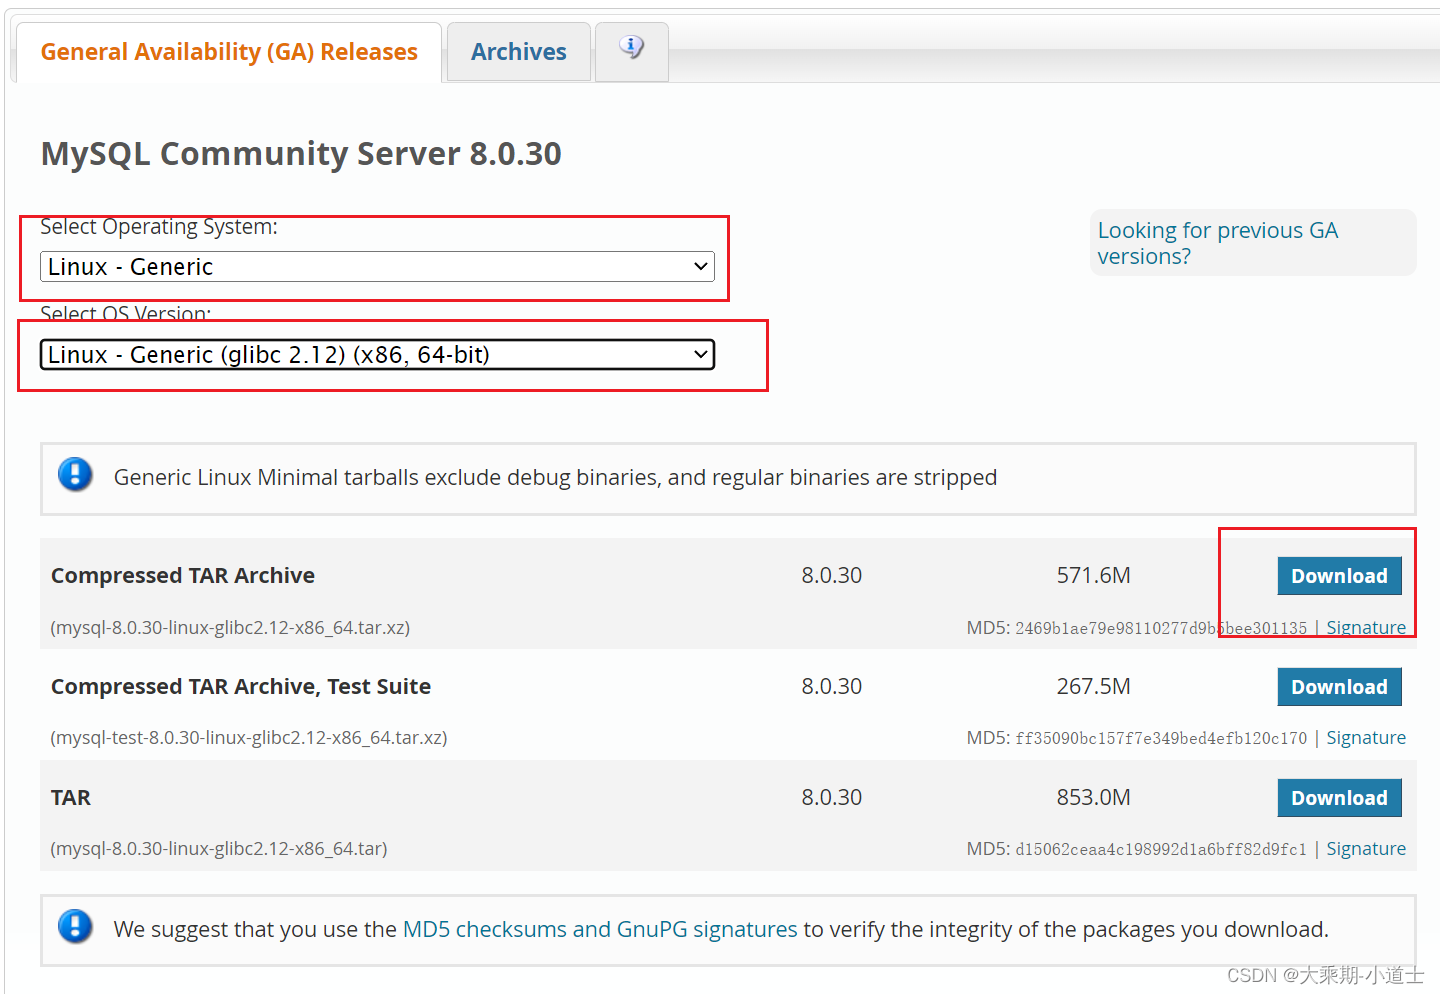Click the Select Operating System label

point(159,227)
